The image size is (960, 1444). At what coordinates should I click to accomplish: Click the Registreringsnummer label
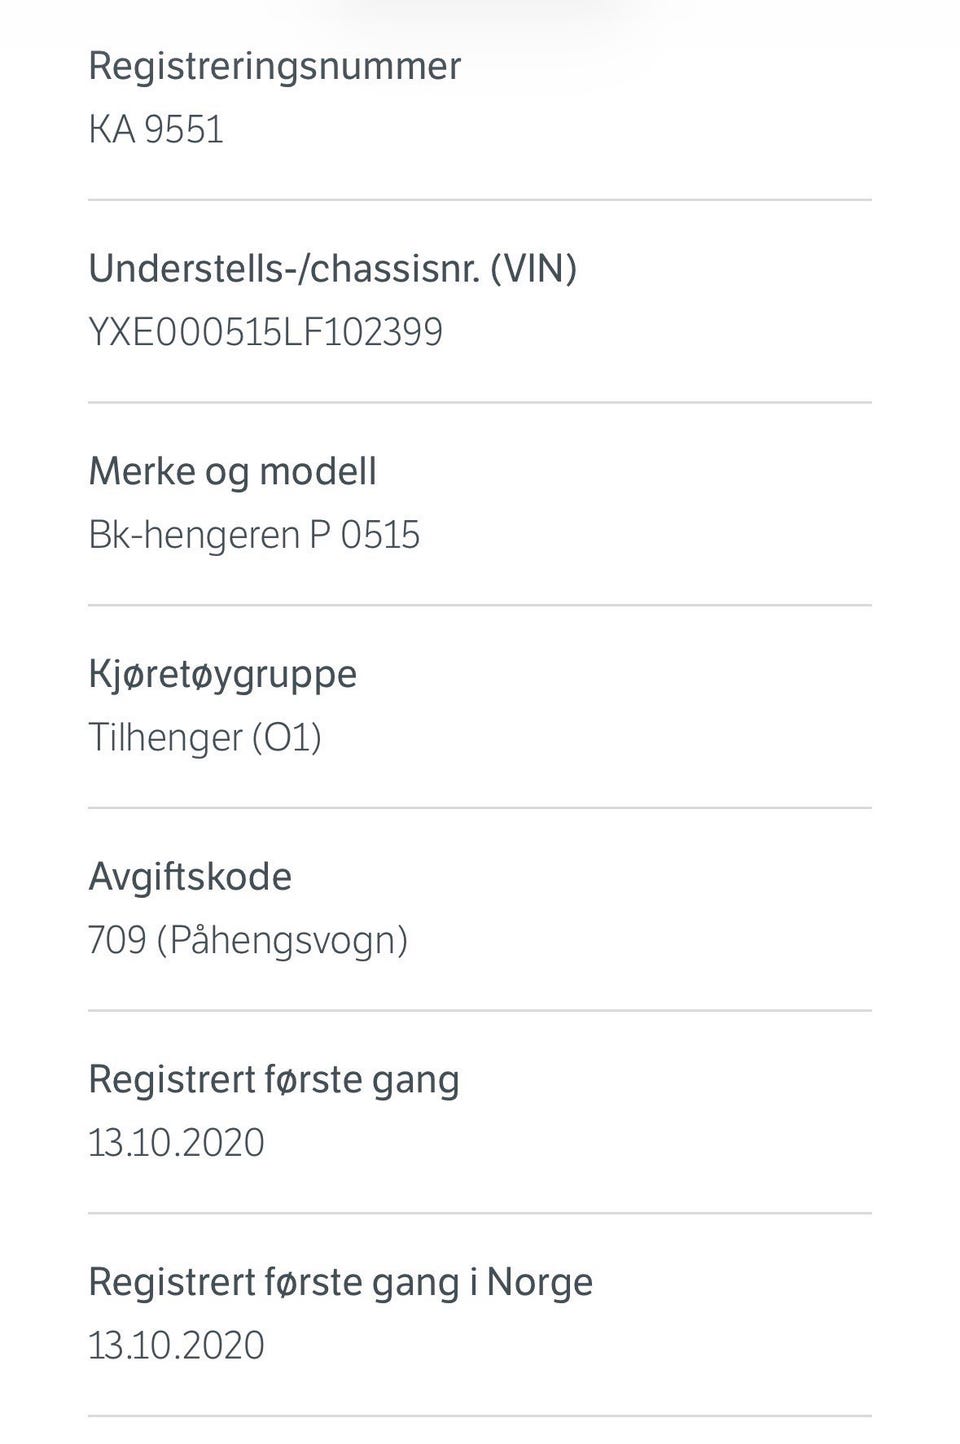[274, 66]
